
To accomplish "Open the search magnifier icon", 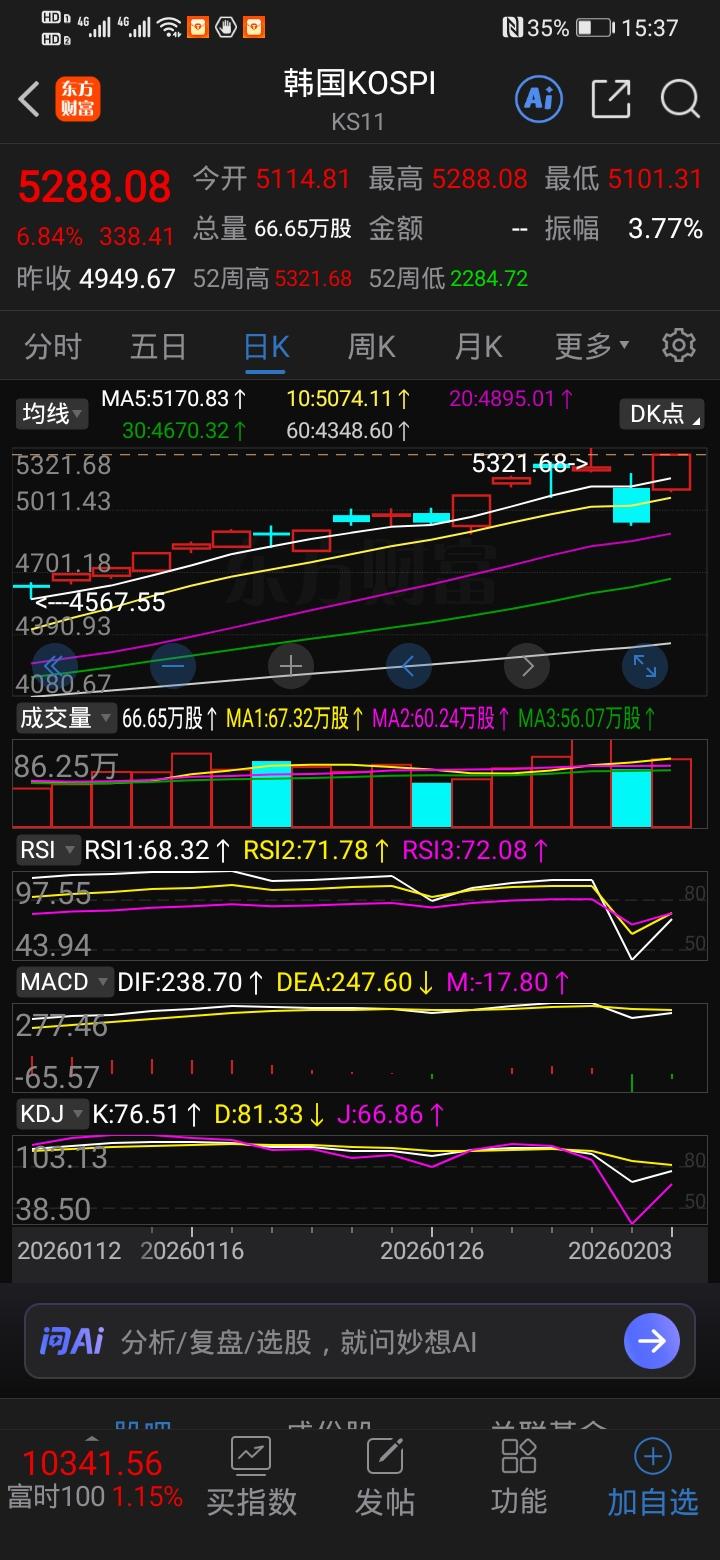I will (680, 98).
